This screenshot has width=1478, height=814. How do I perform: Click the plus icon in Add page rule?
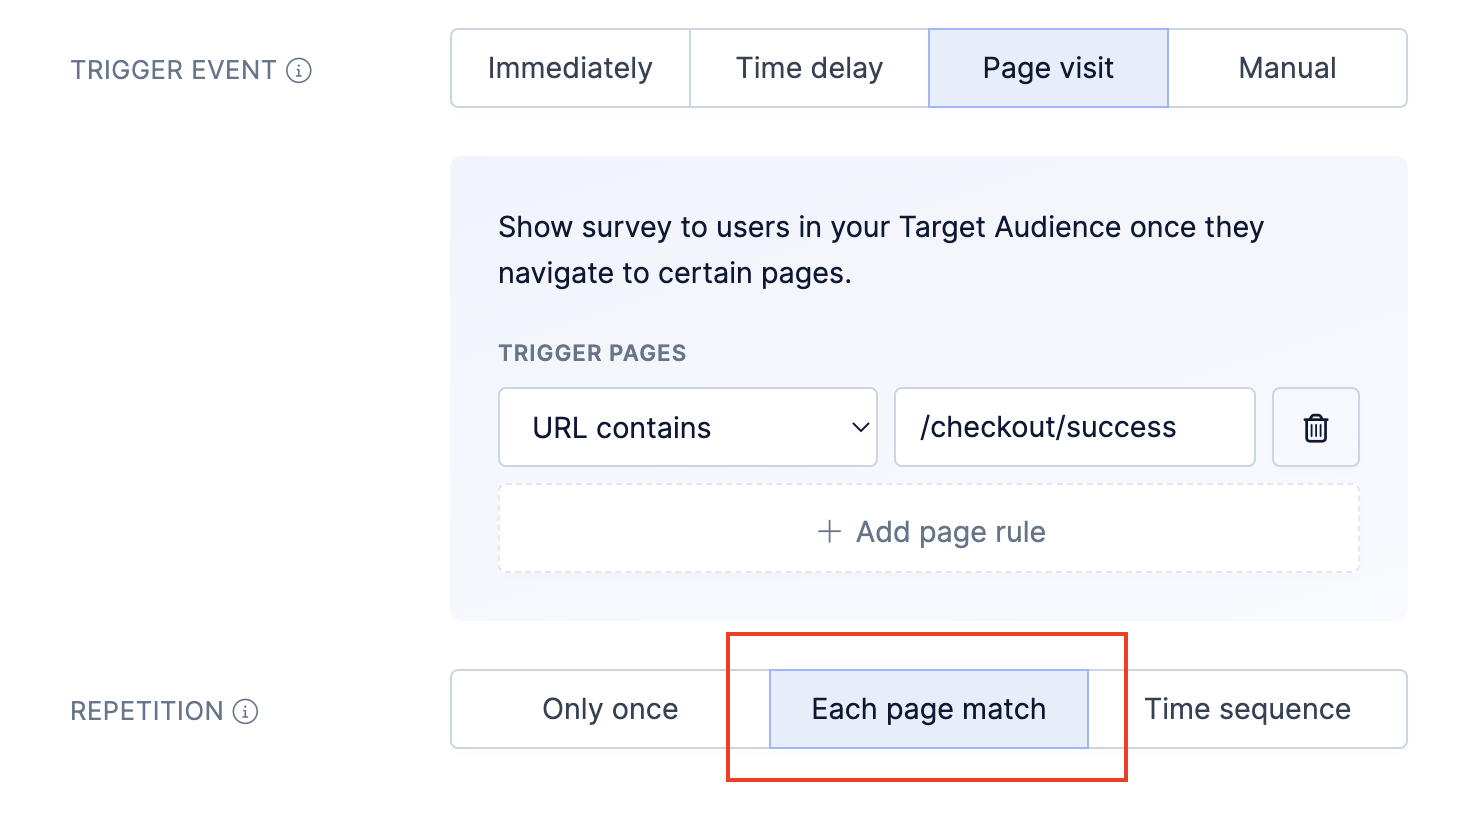pos(829,531)
